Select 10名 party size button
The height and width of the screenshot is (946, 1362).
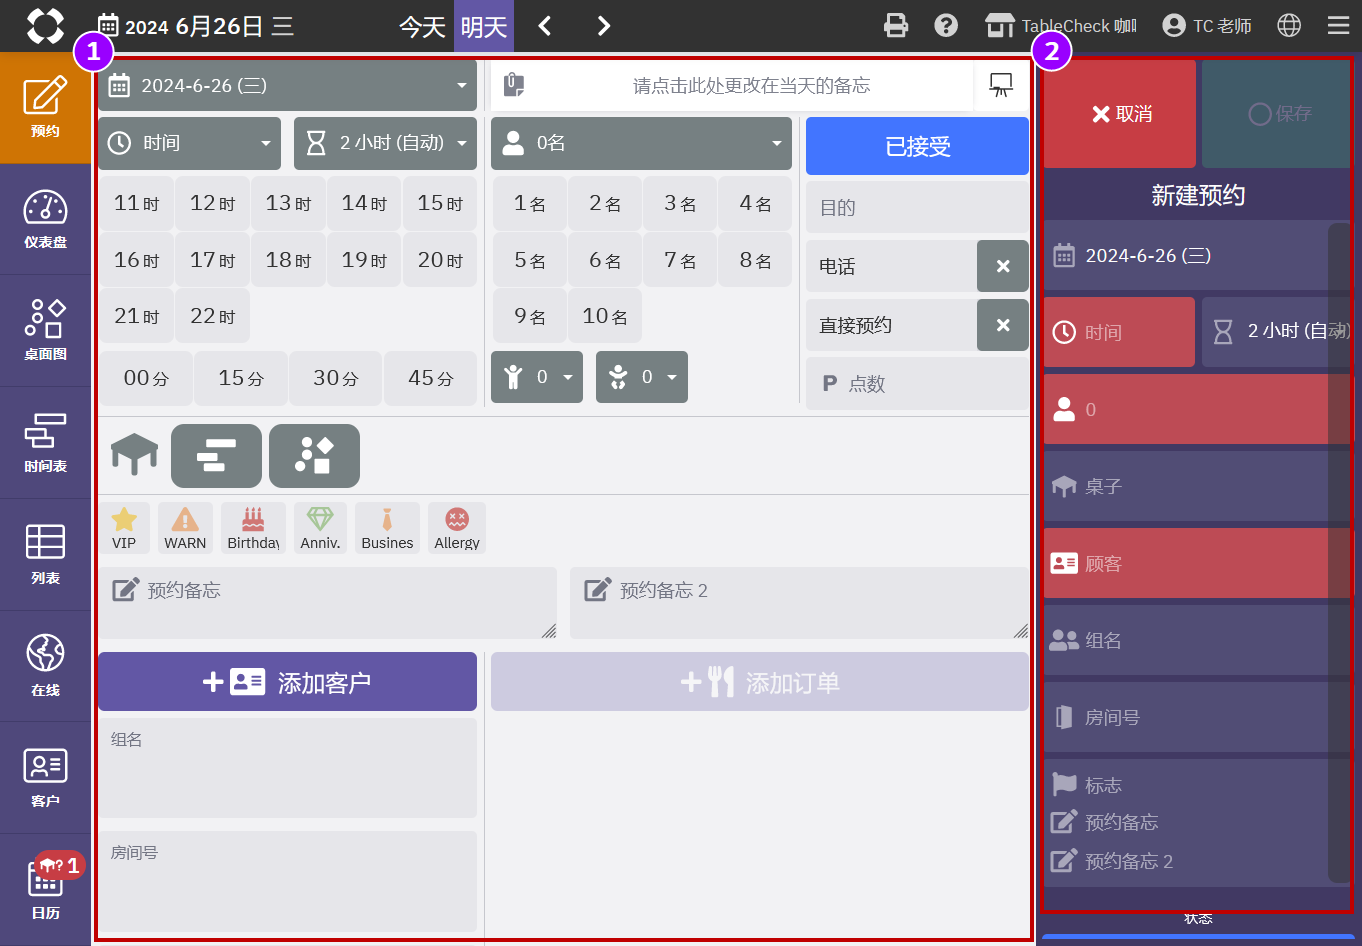[605, 317]
